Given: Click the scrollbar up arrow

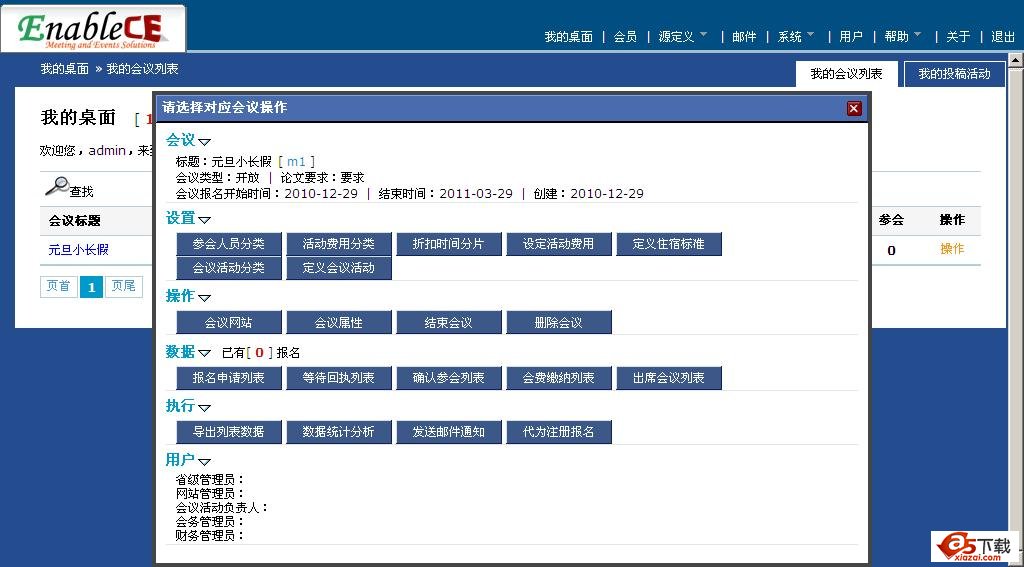Looking at the screenshot, I should click(1016, 61).
